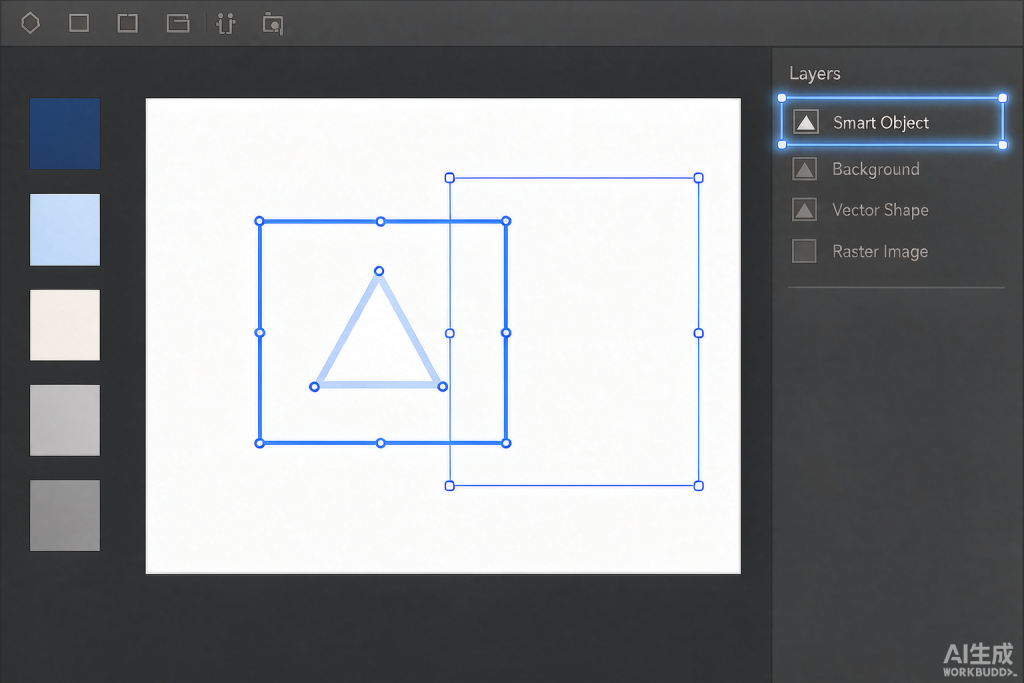The width and height of the screenshot is (1024, 683).
Task: Click the Smart Object layer thumbnail
Action: coord(806,122)
